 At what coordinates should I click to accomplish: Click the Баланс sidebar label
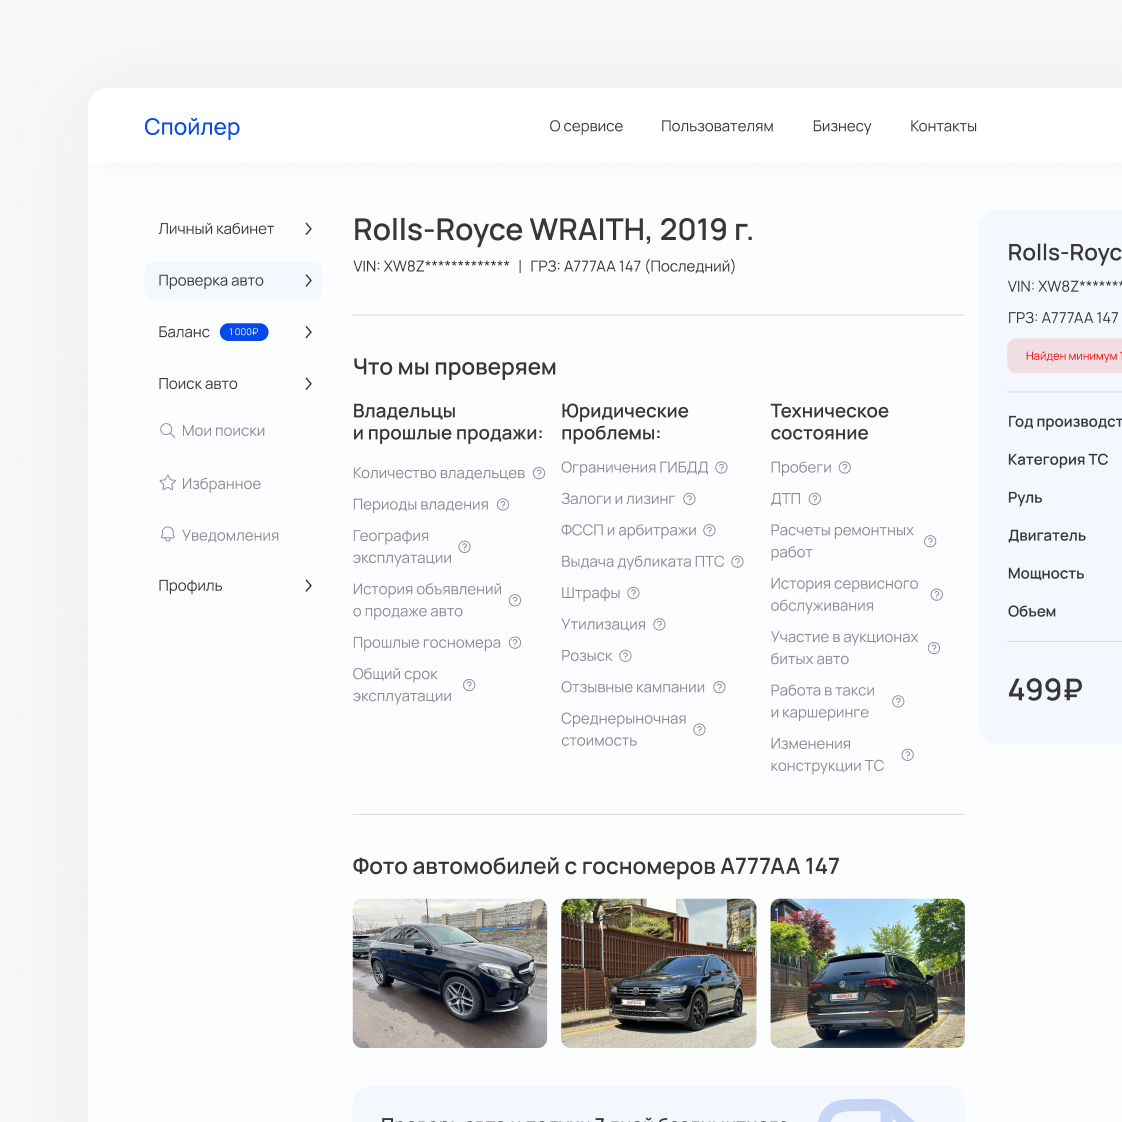coord(184,332)
